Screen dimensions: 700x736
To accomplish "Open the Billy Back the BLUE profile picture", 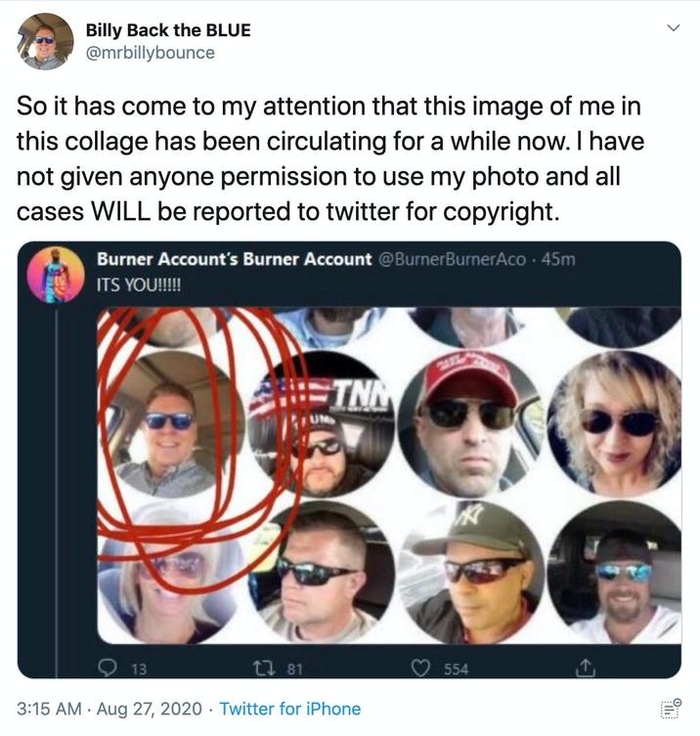I will (x=46, y=41).
